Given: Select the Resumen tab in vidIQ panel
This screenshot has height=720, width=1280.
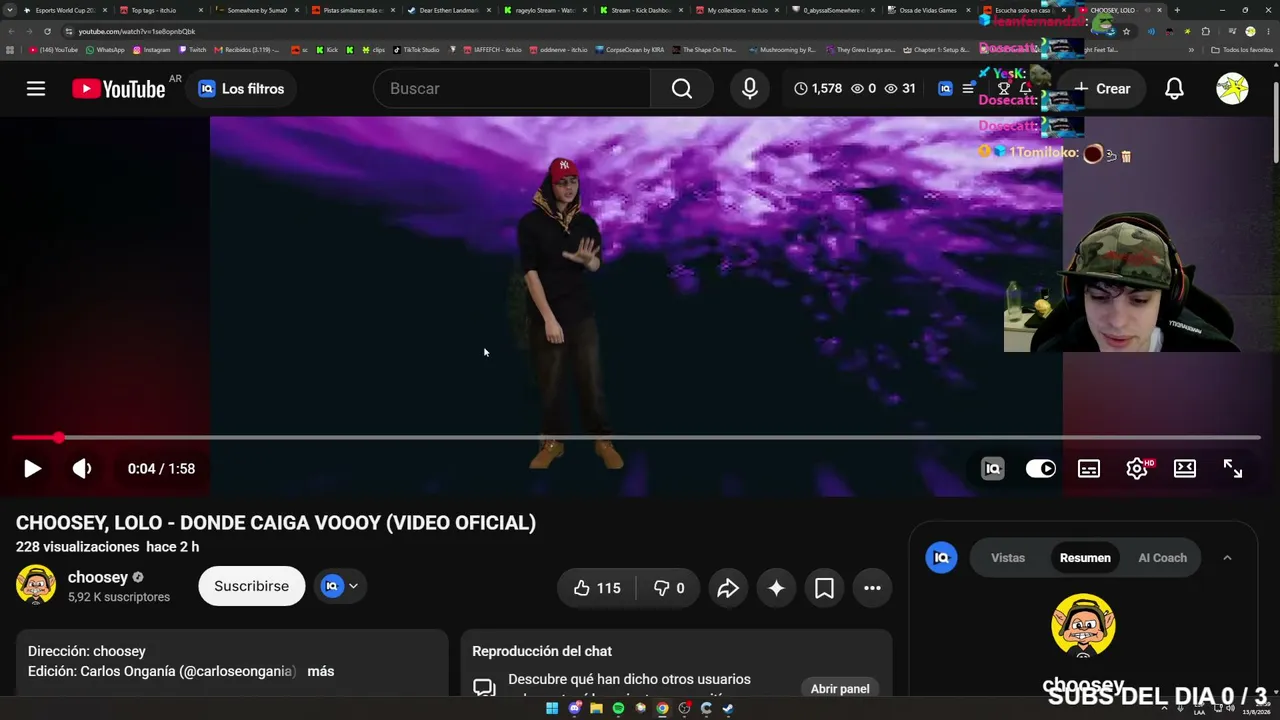Looking at the screenshot, I should [1085, 558].
